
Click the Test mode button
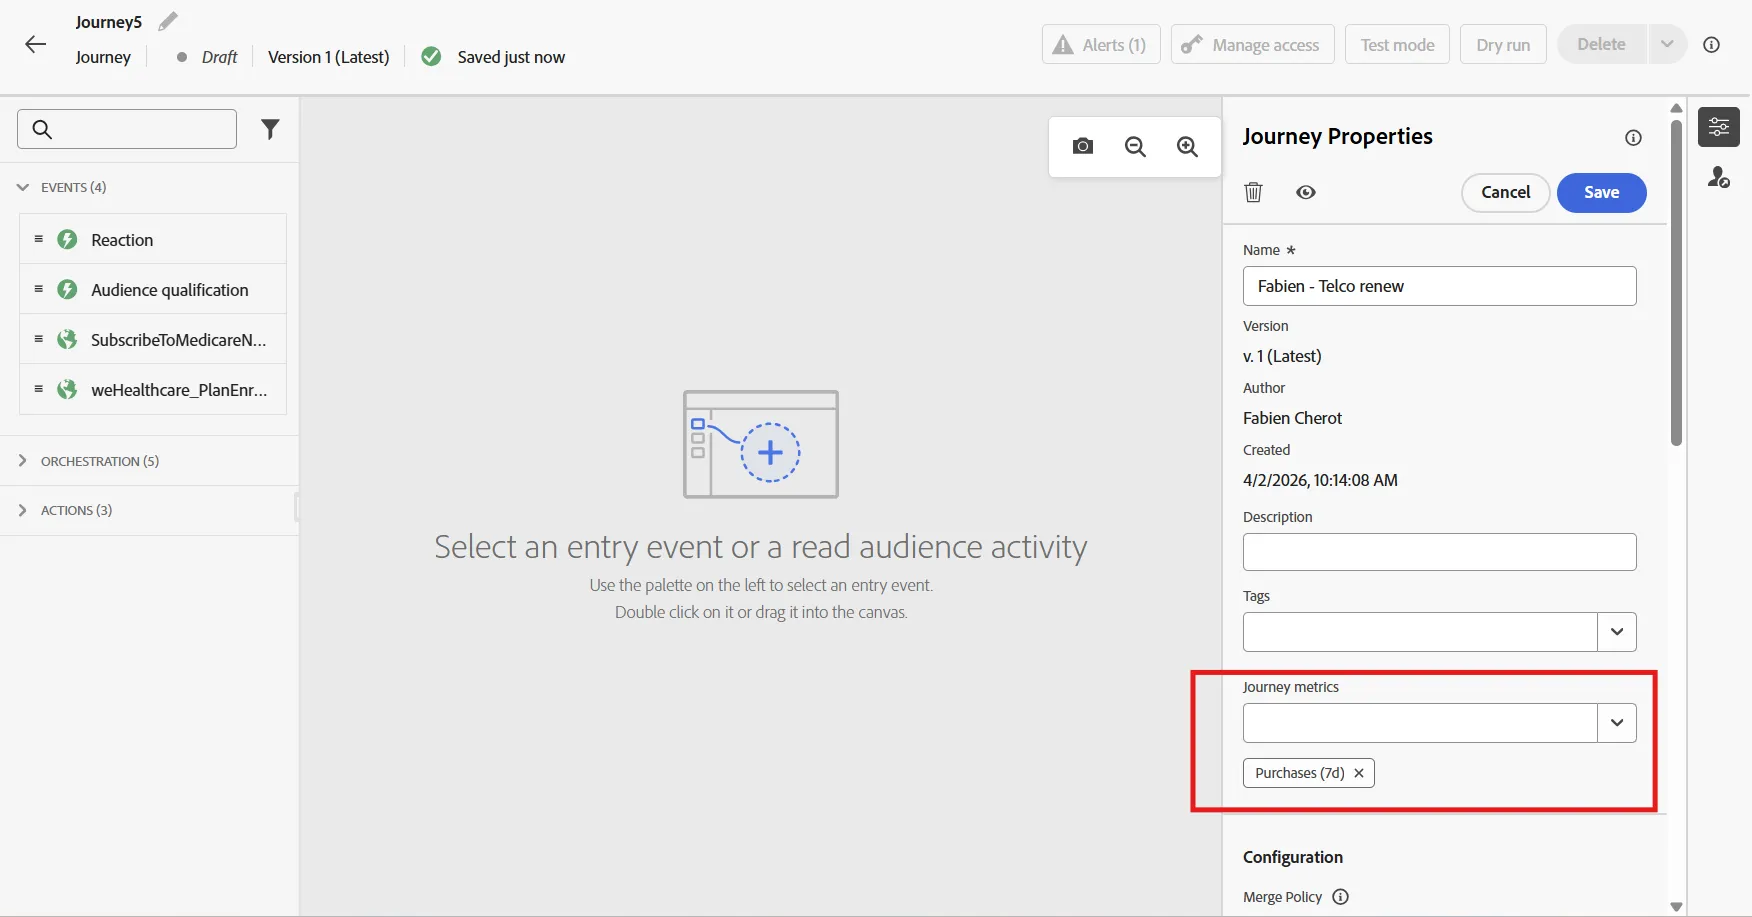[1398, 44]
